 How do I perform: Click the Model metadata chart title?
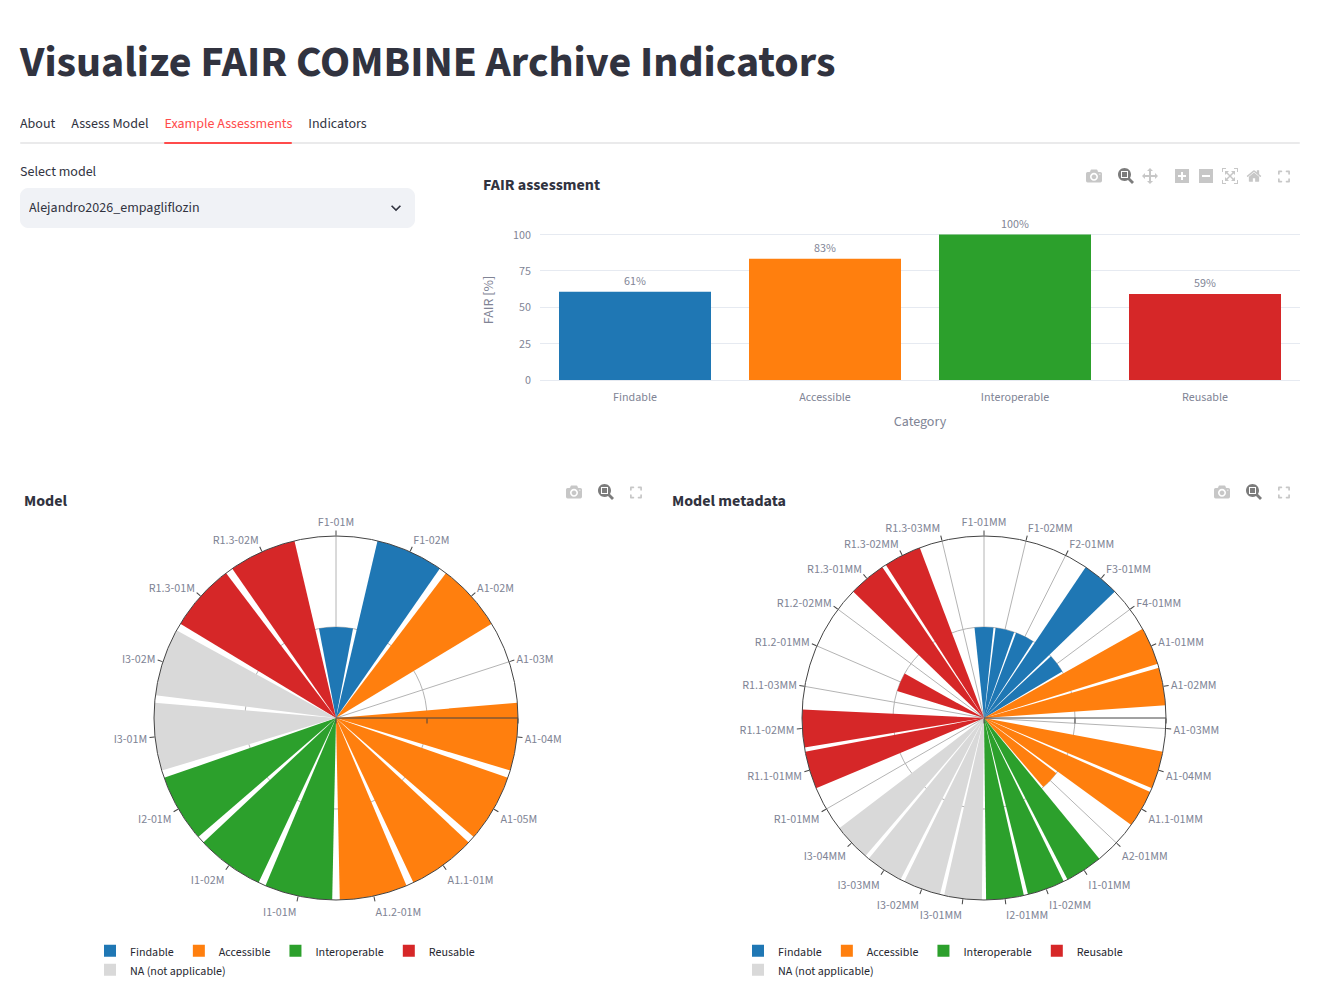click(729, 501)
